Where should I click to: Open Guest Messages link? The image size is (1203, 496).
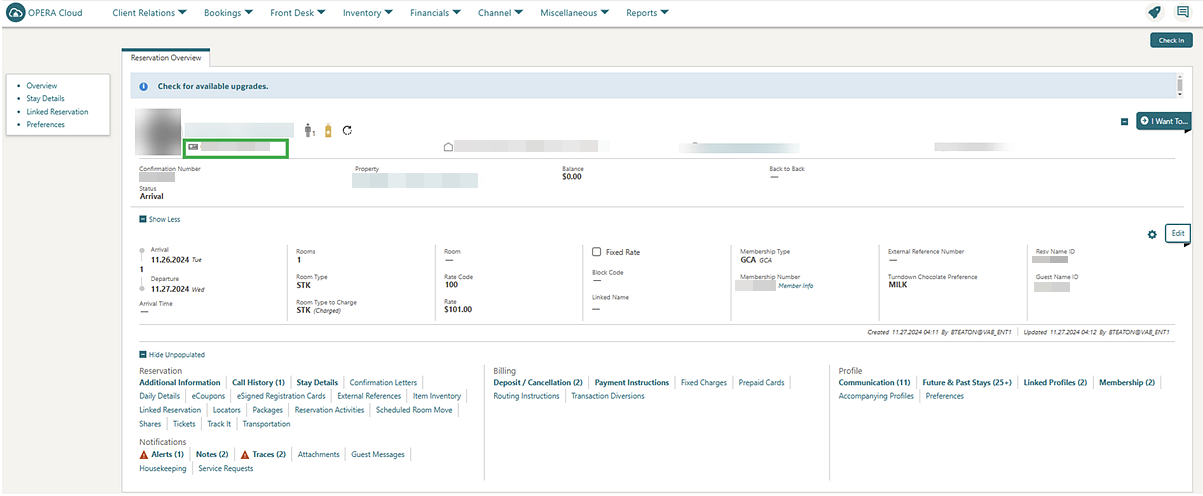pos(378,455)
